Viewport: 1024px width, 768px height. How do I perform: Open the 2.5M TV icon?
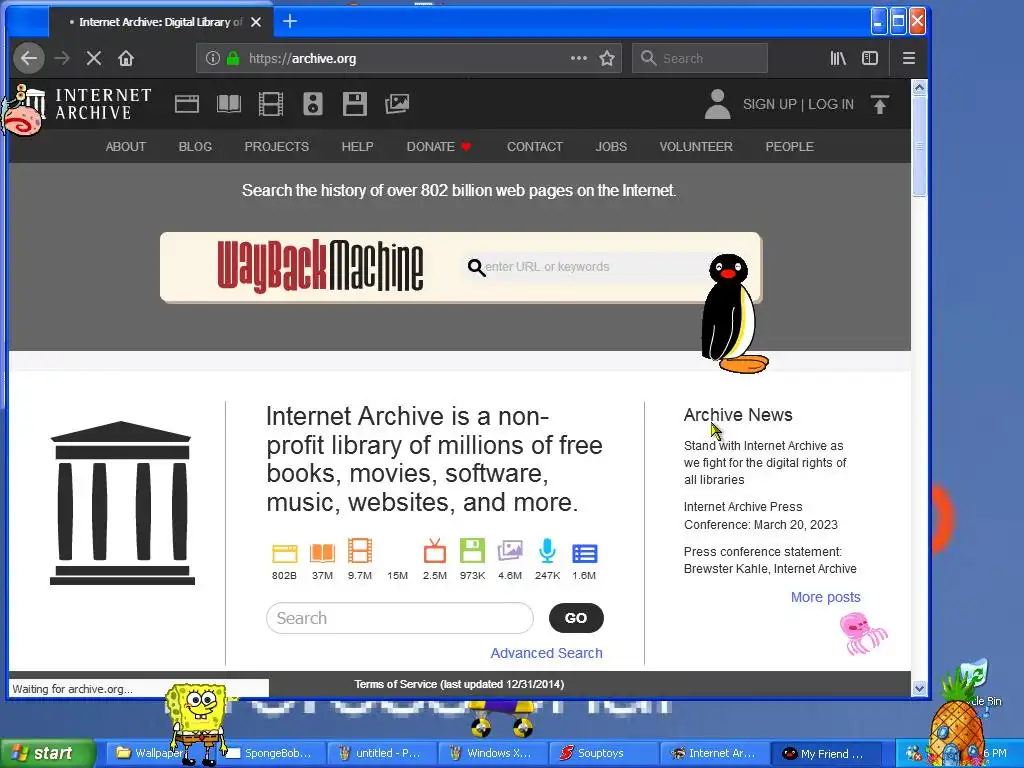pos(435,551)
